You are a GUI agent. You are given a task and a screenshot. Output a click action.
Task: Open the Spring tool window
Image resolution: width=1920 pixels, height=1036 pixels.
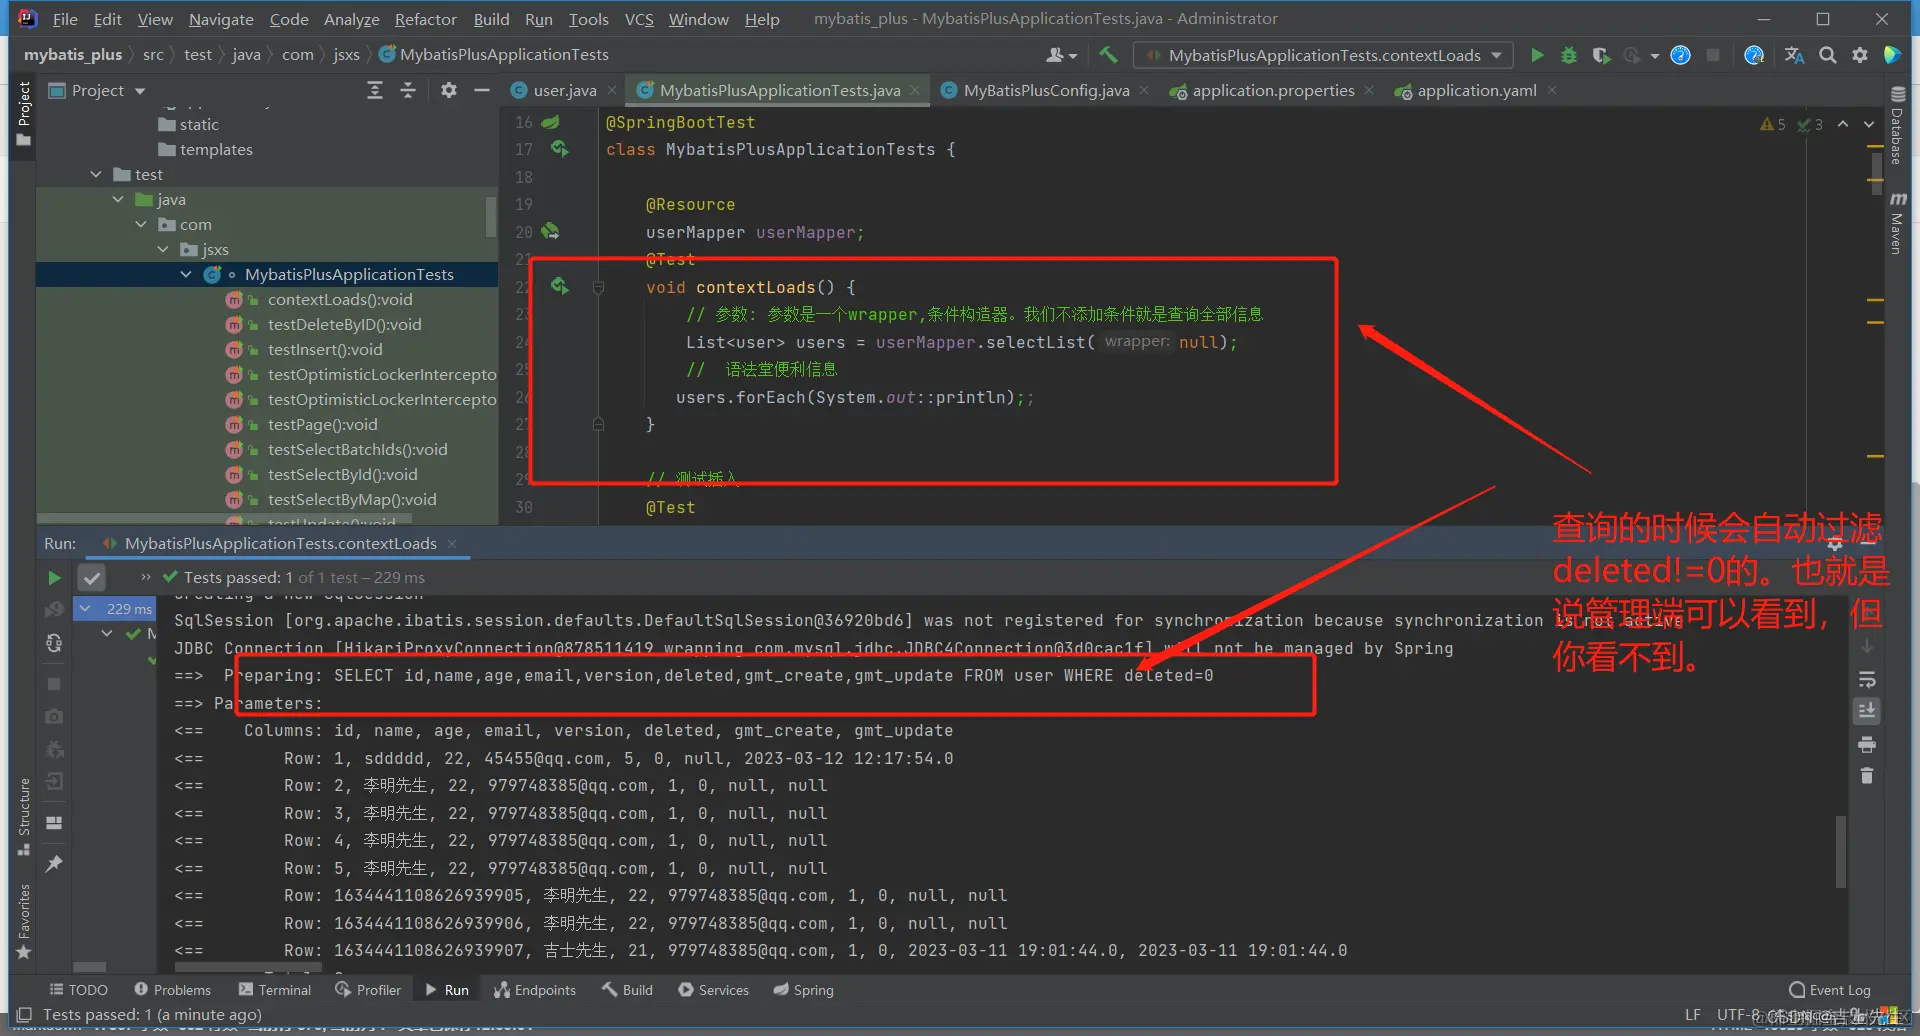[x=803, y=990]
